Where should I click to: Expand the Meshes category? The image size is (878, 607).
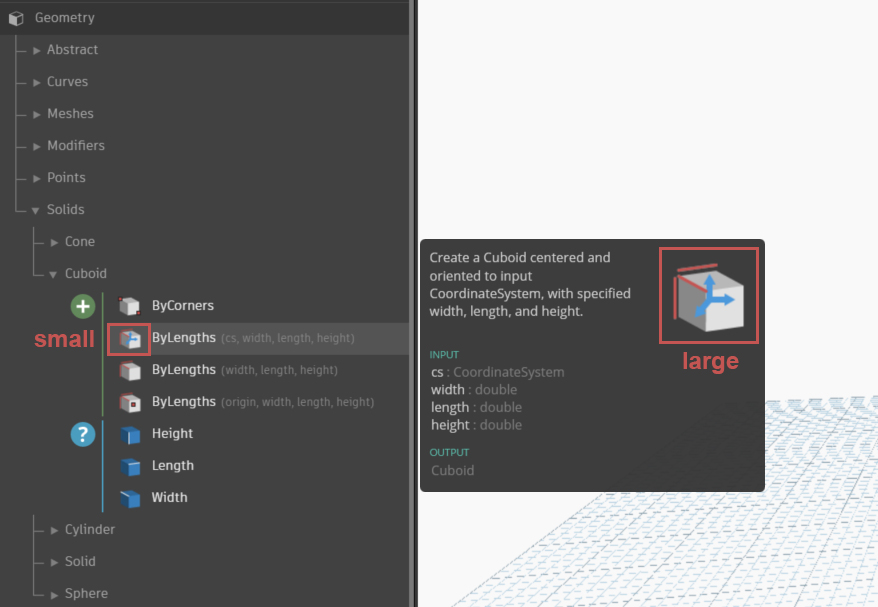[36, 114]
